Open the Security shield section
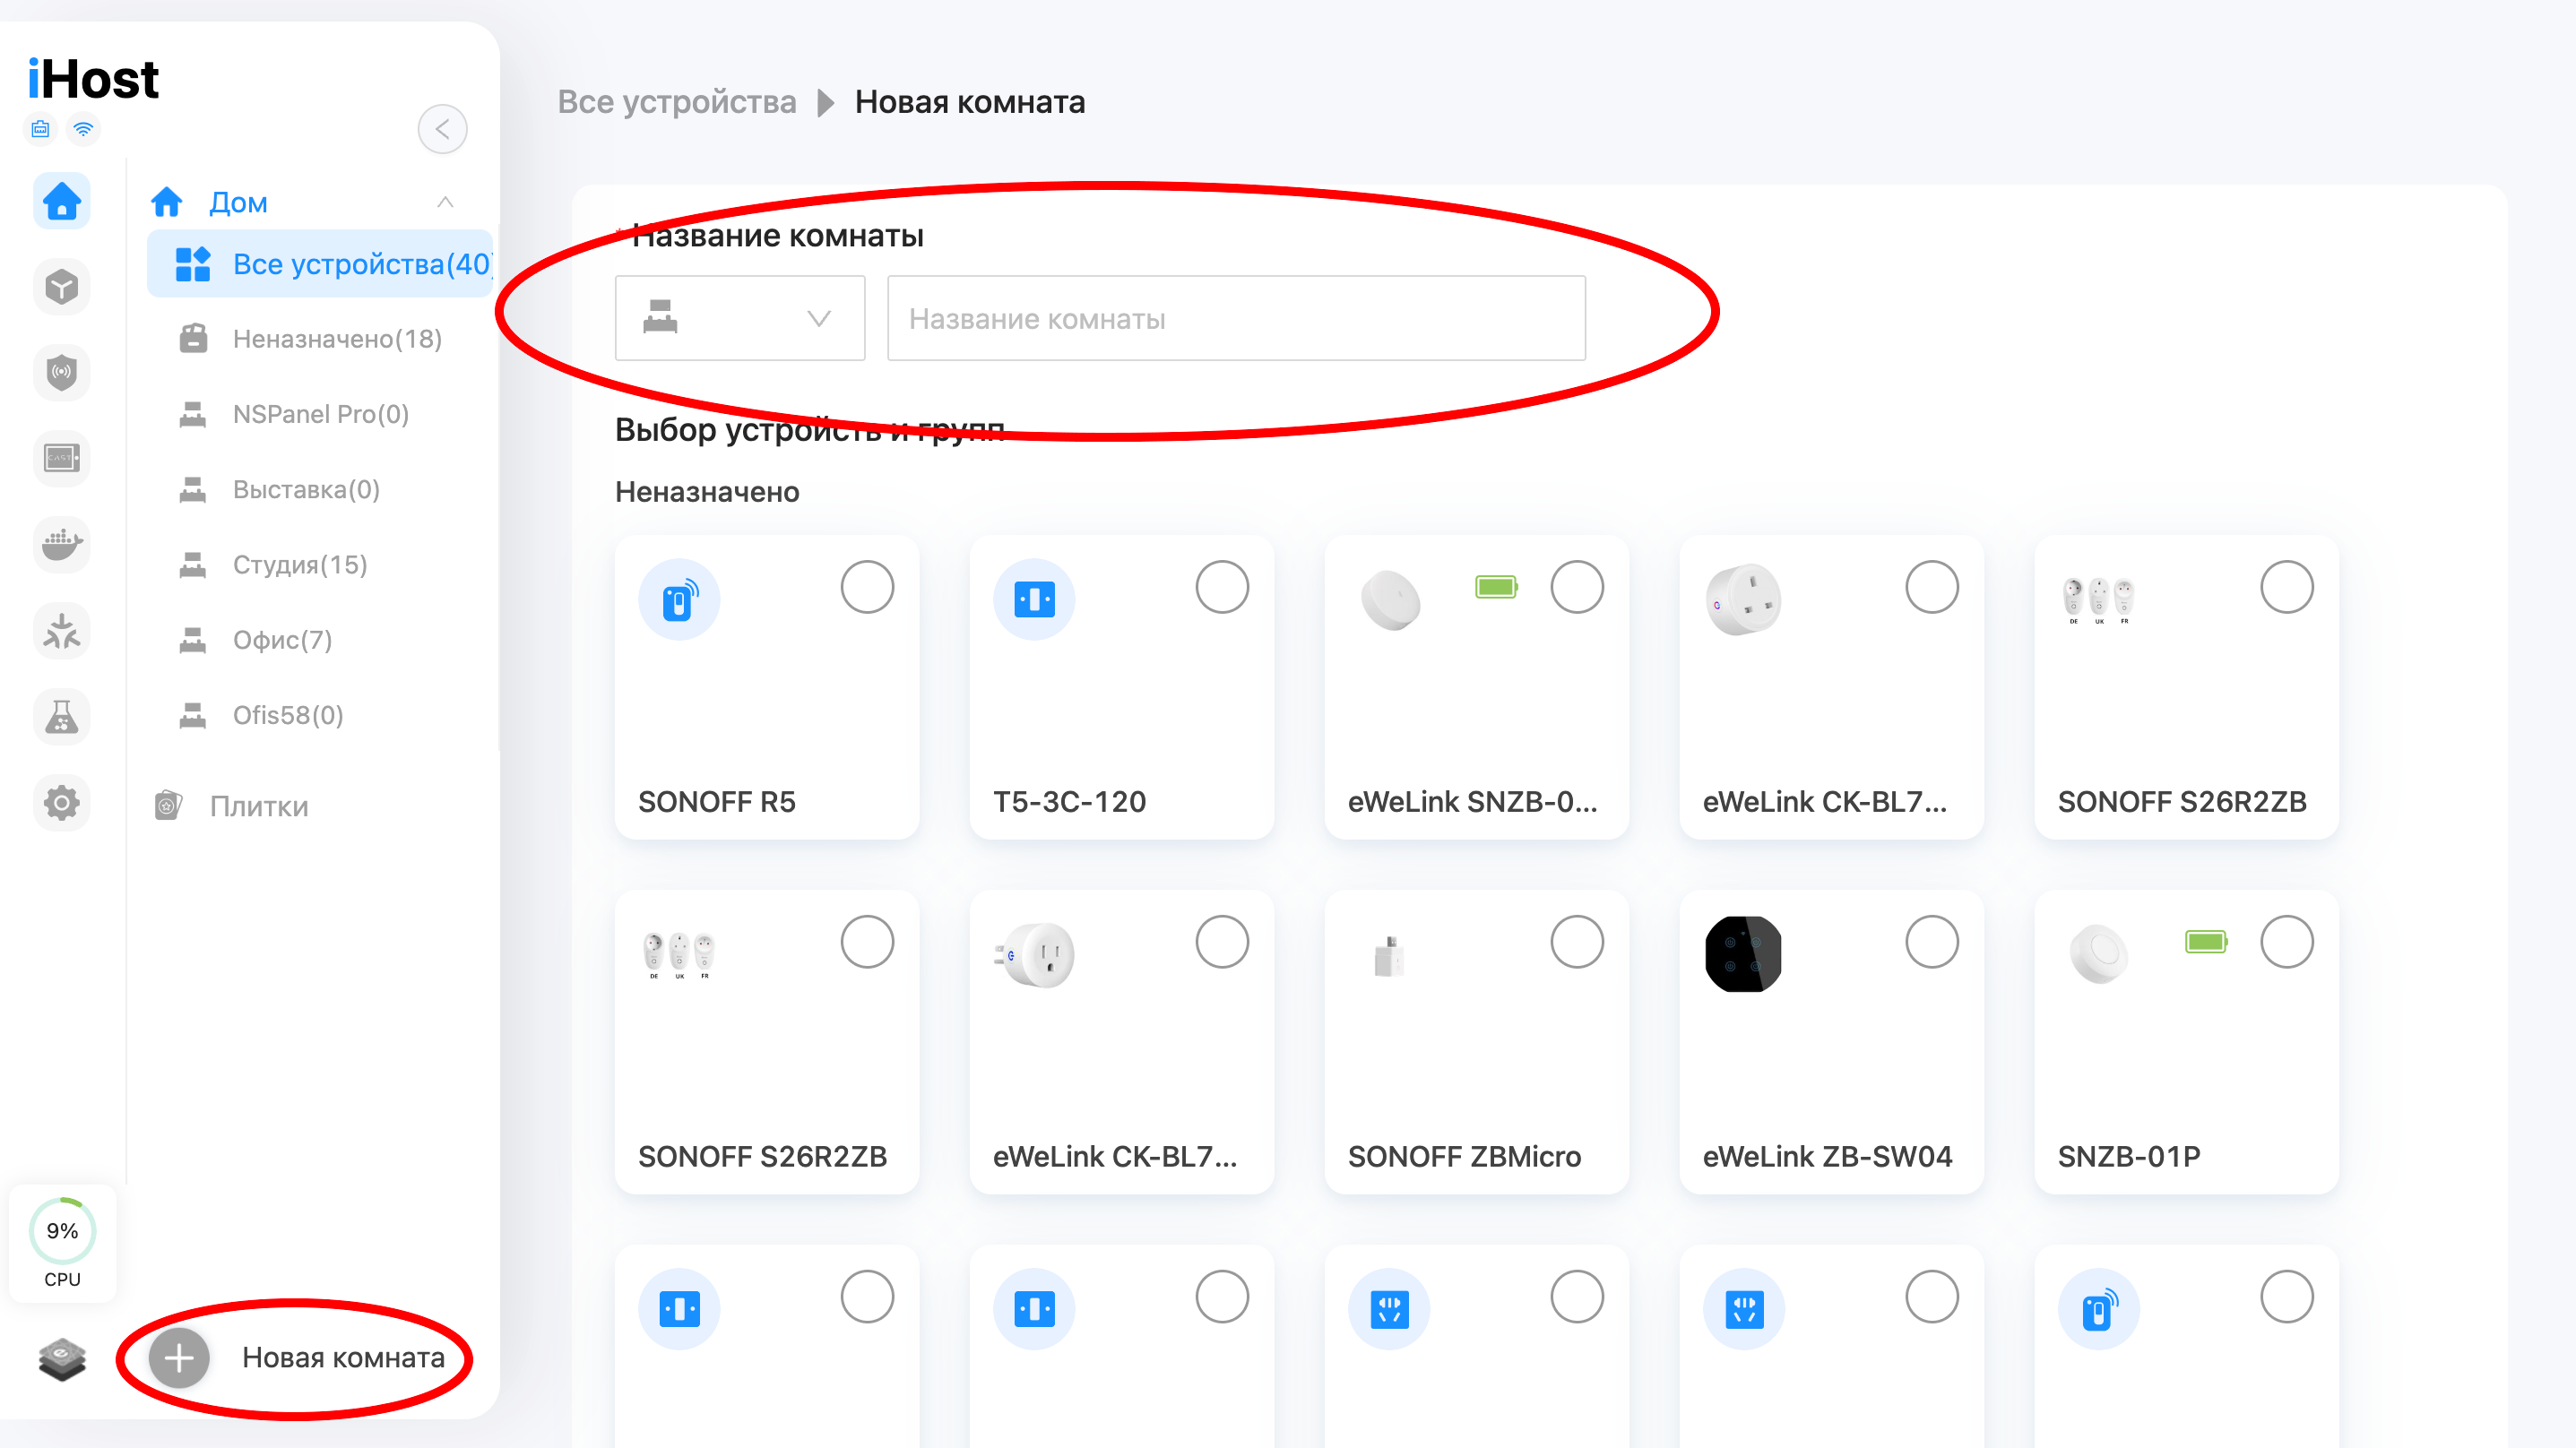The width and height of the screenshot is (2576, 1448). click(x=62, y=373)
